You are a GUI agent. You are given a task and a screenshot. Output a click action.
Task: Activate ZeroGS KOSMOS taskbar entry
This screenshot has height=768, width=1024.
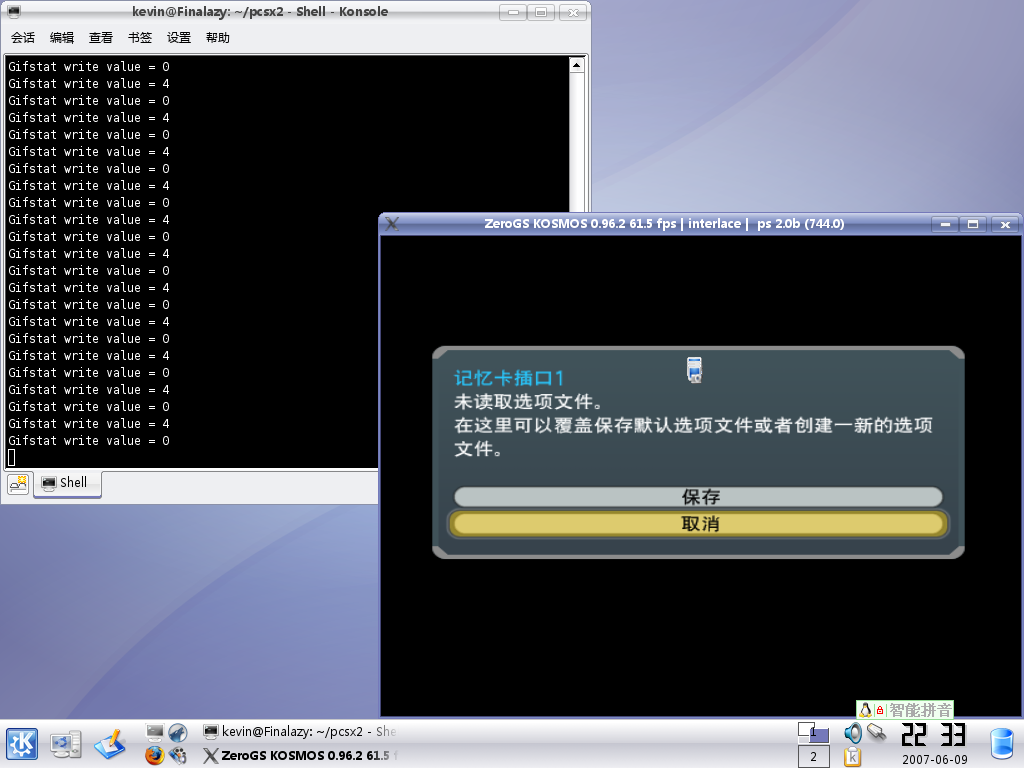[299, 756]
